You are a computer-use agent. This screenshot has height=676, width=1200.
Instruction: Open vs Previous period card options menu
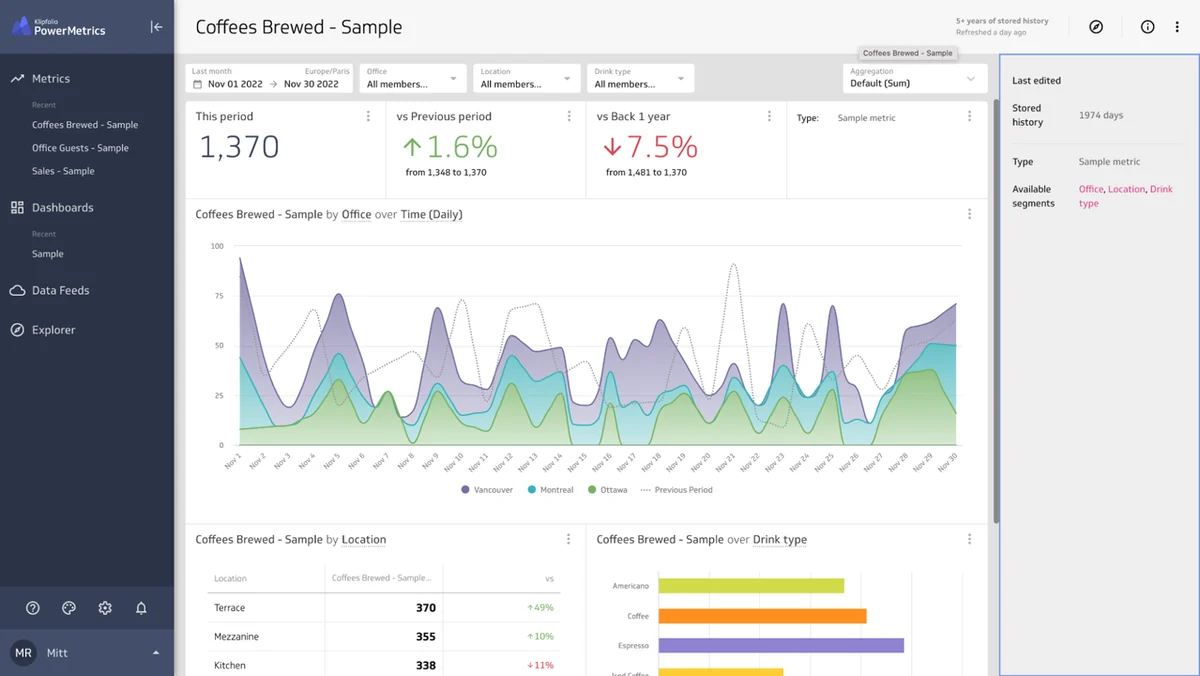569,117
